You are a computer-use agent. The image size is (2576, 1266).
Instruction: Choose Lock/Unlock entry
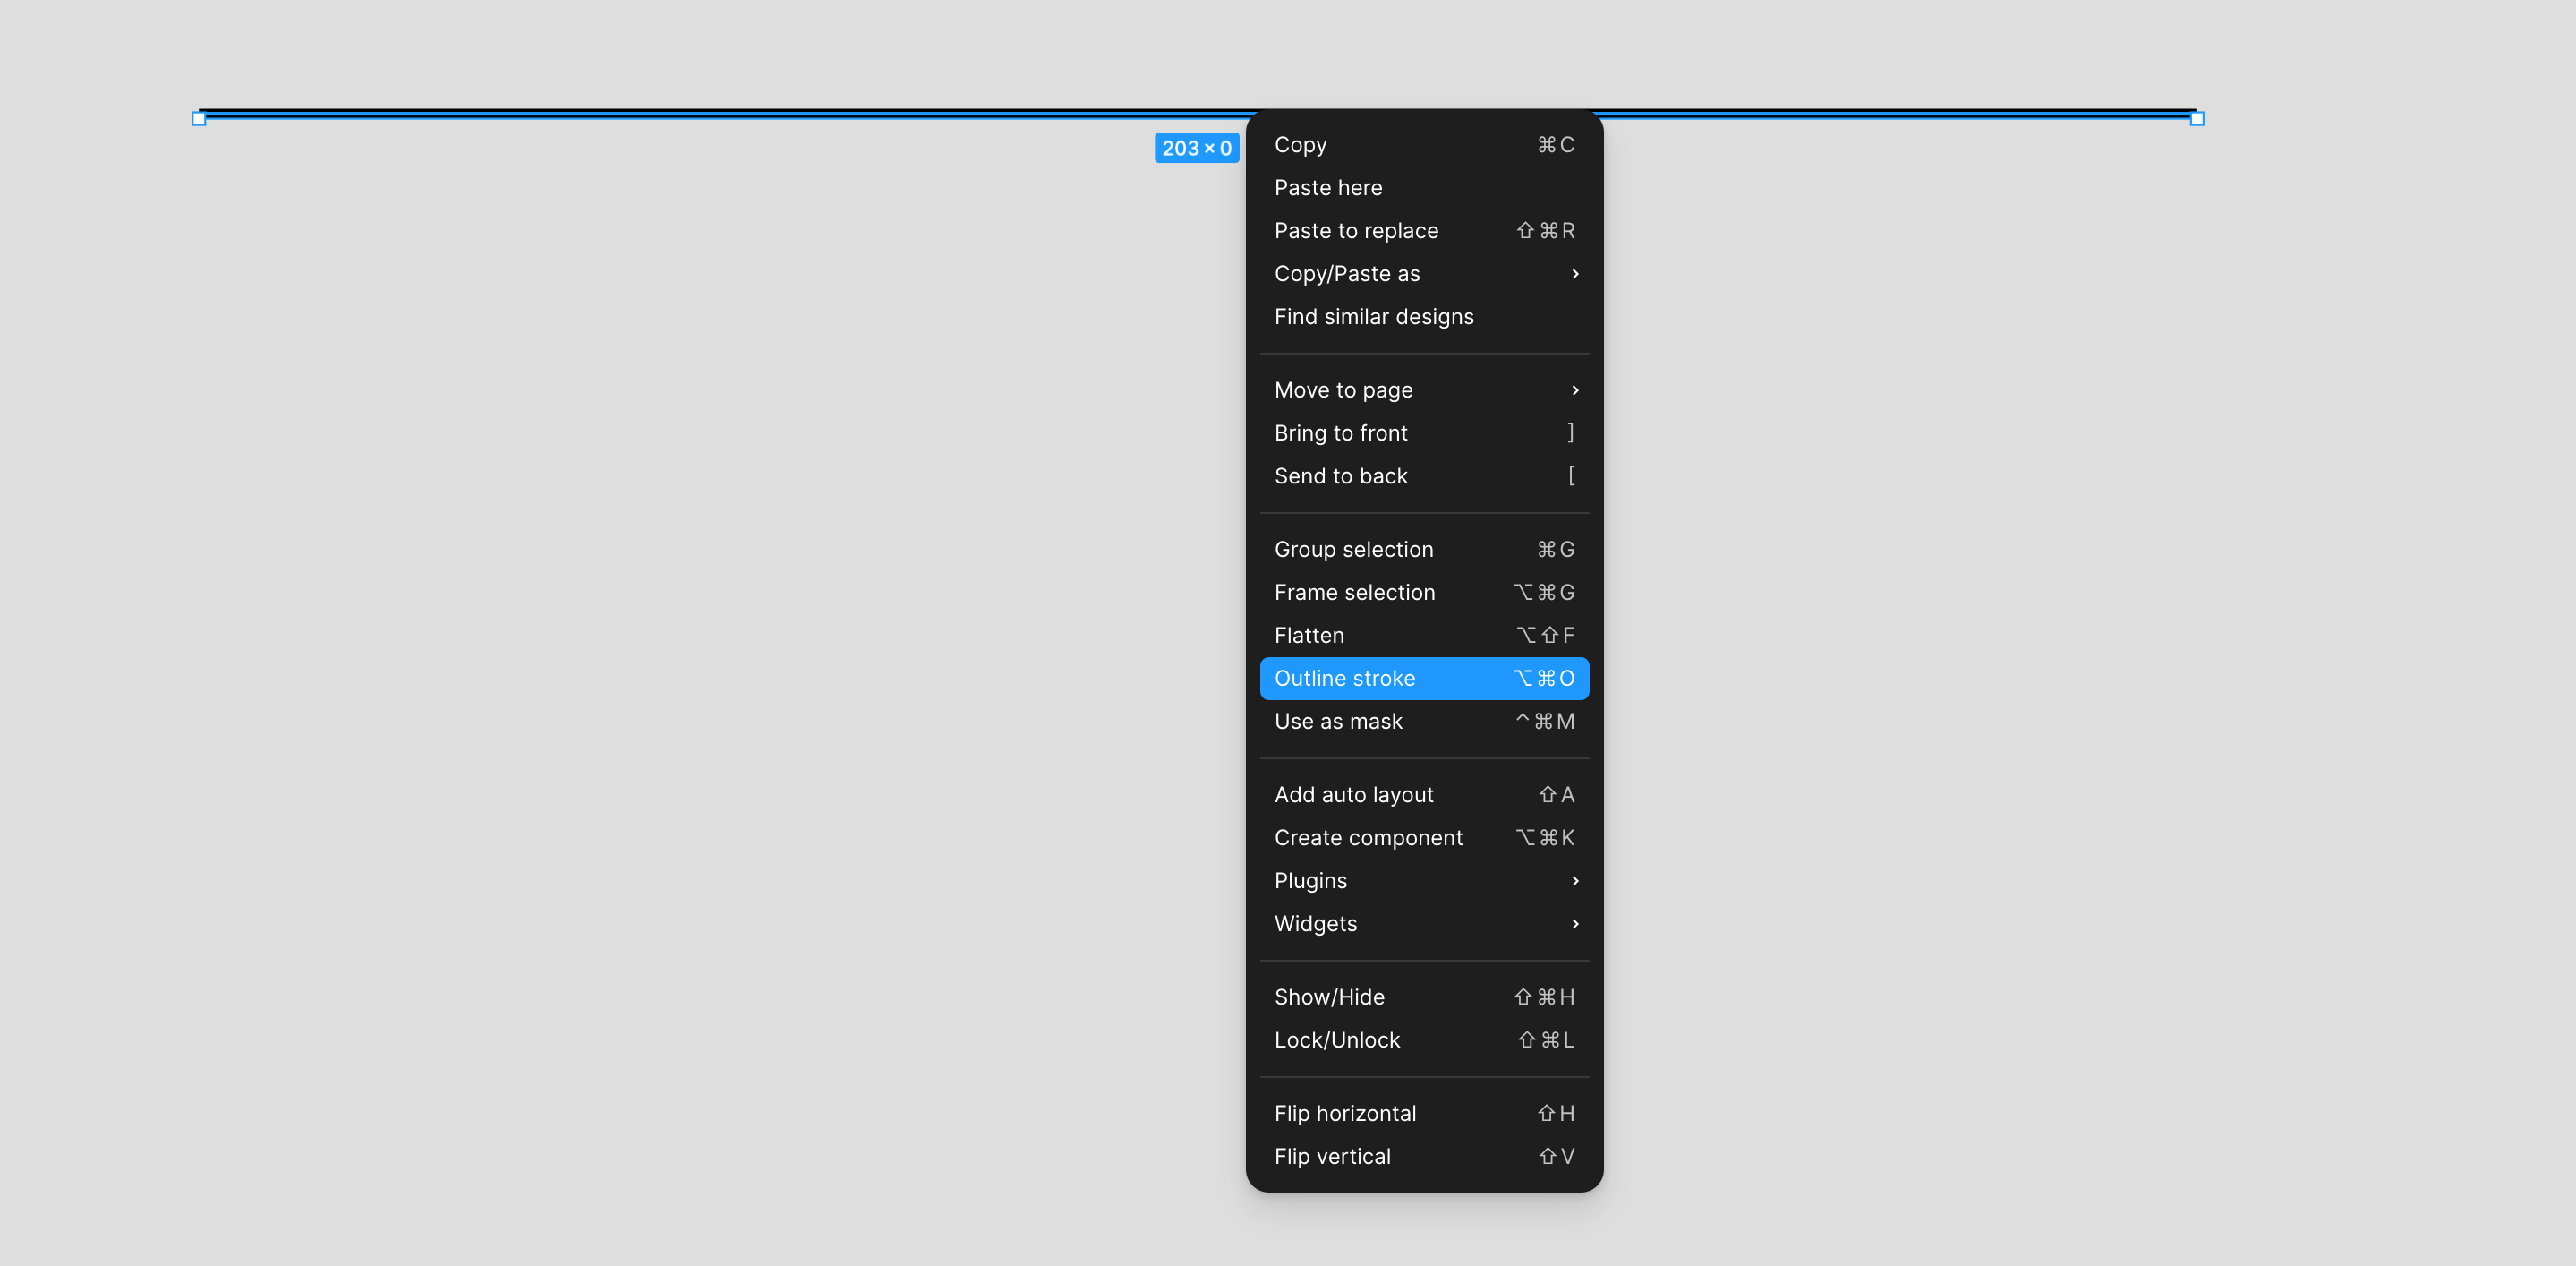[x=1424, y=1040]
